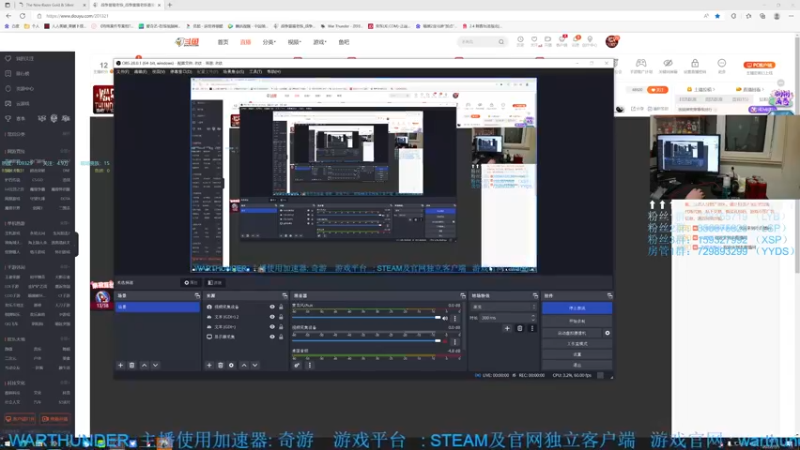Open OBS 视图(V) menu
The width and height of the screenshot is (800, 450).
(159, 72)
